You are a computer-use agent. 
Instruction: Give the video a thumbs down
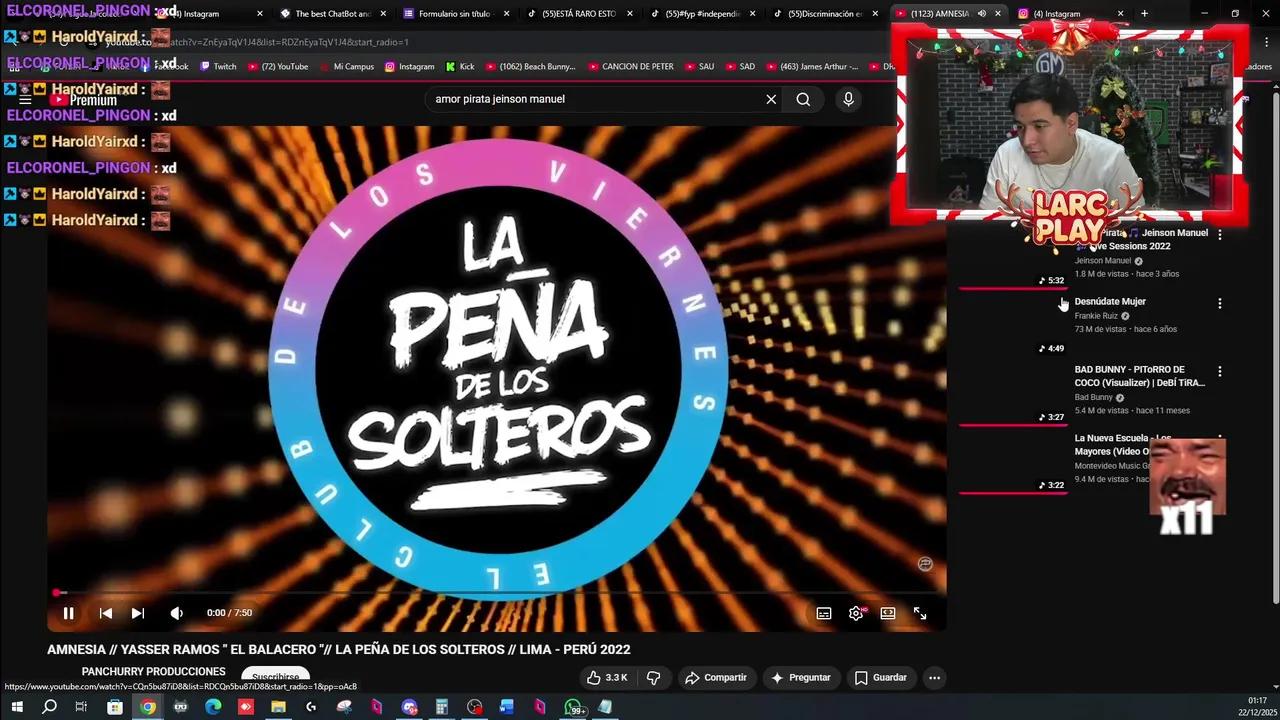click(x=653, y=677)
